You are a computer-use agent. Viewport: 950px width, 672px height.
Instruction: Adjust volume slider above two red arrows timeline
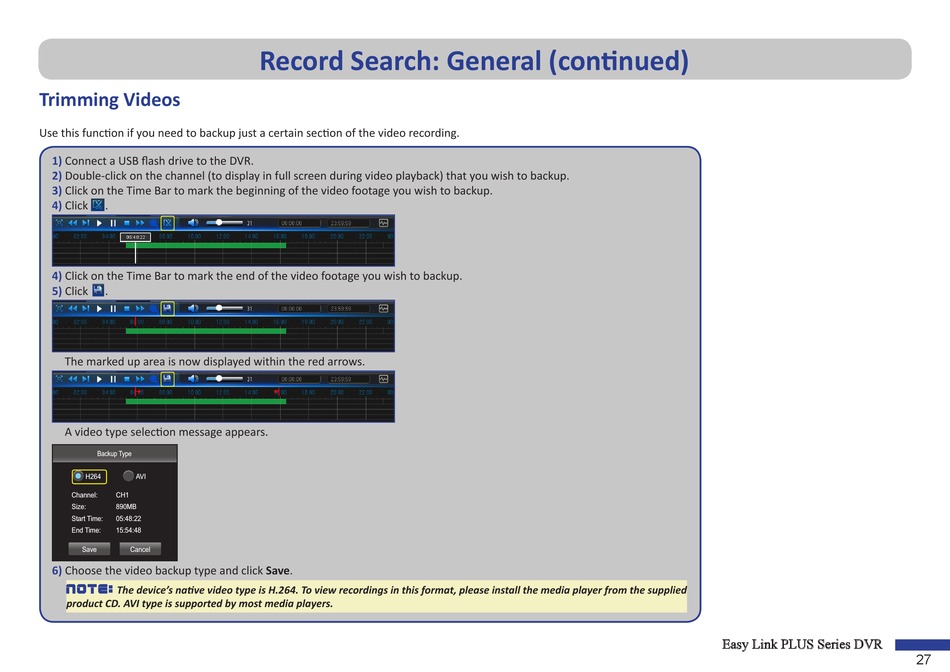click(224, 379)
